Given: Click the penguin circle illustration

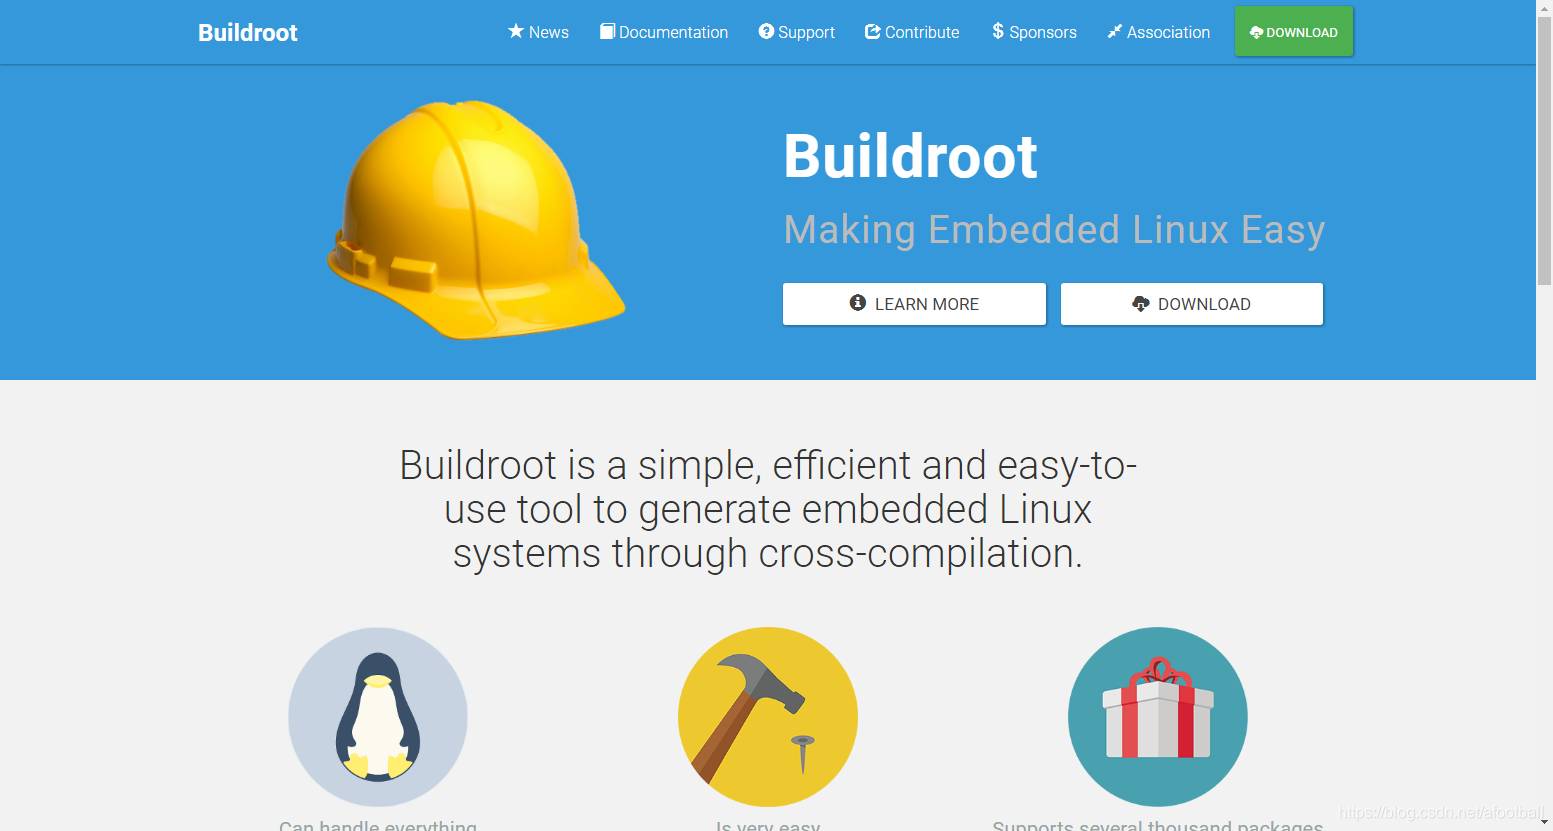Looking at the screenshot, I should tap(378, 717).
